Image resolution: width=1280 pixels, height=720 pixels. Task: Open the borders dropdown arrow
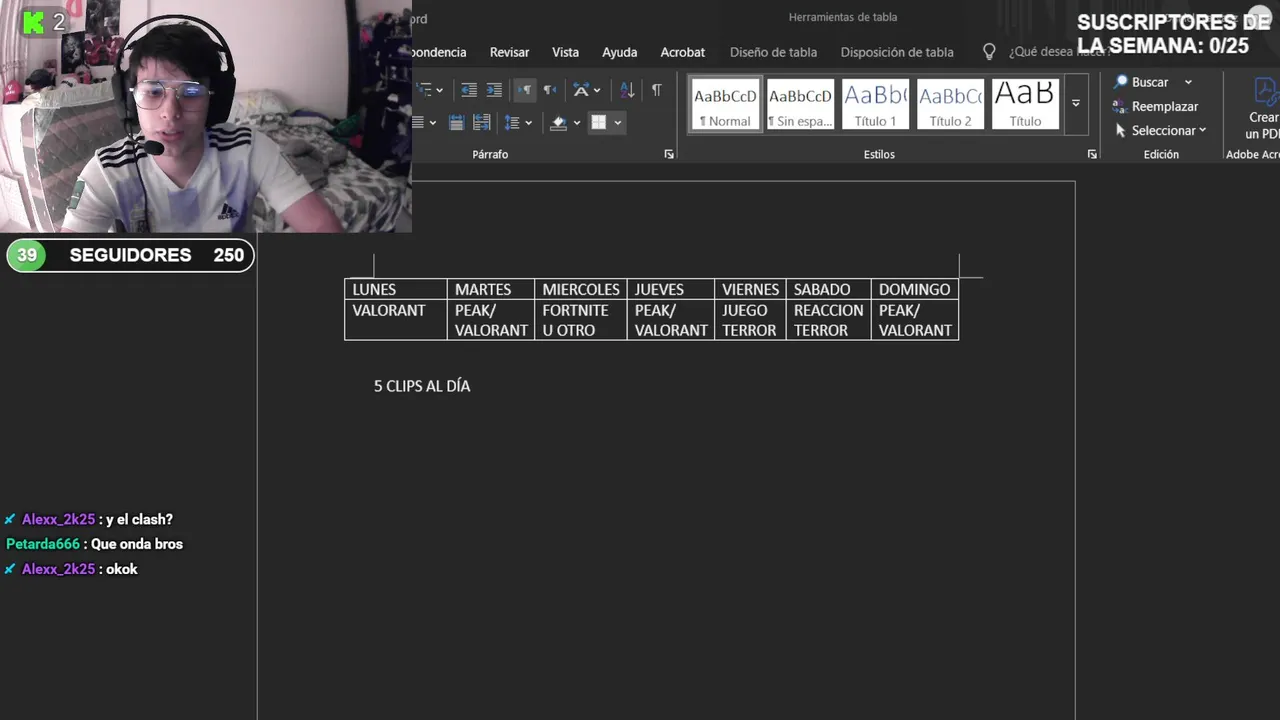[x=617, y=123]
